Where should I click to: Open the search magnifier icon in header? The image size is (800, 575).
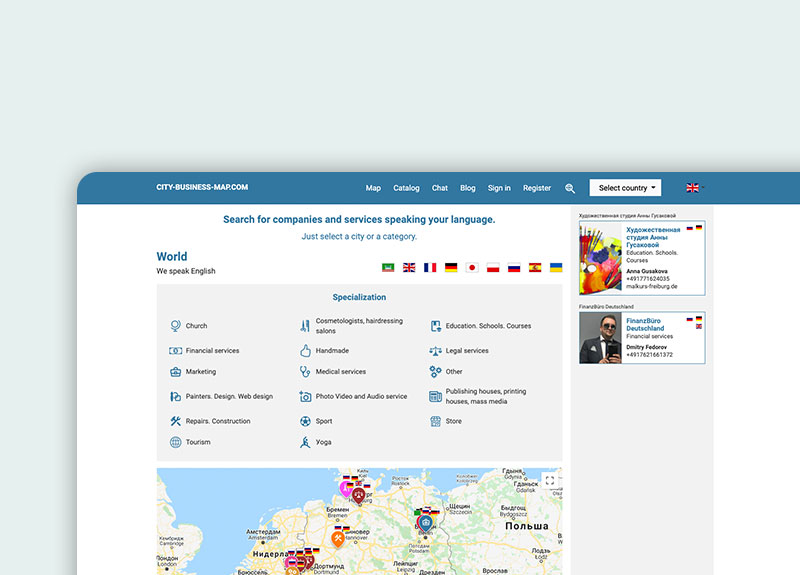click(x=570, y=188)
